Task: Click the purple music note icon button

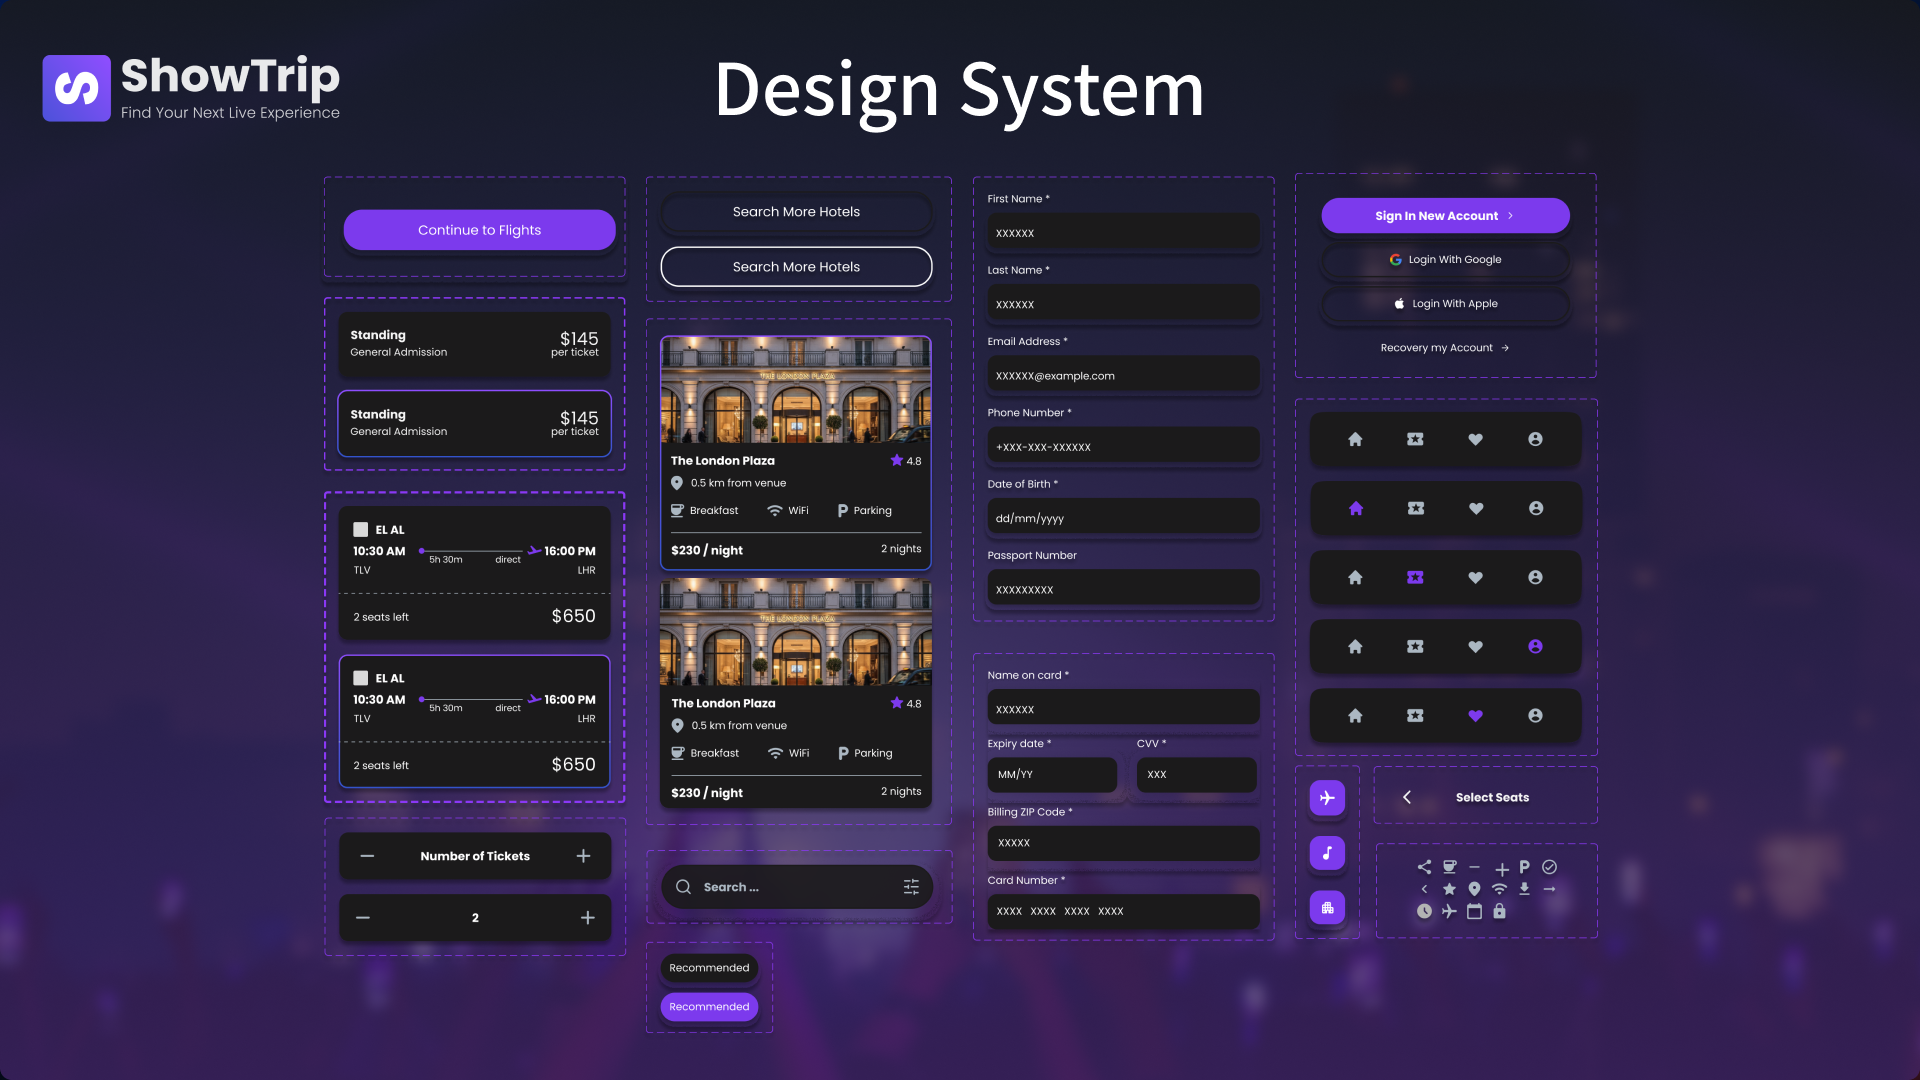Action: [1327, 853]
